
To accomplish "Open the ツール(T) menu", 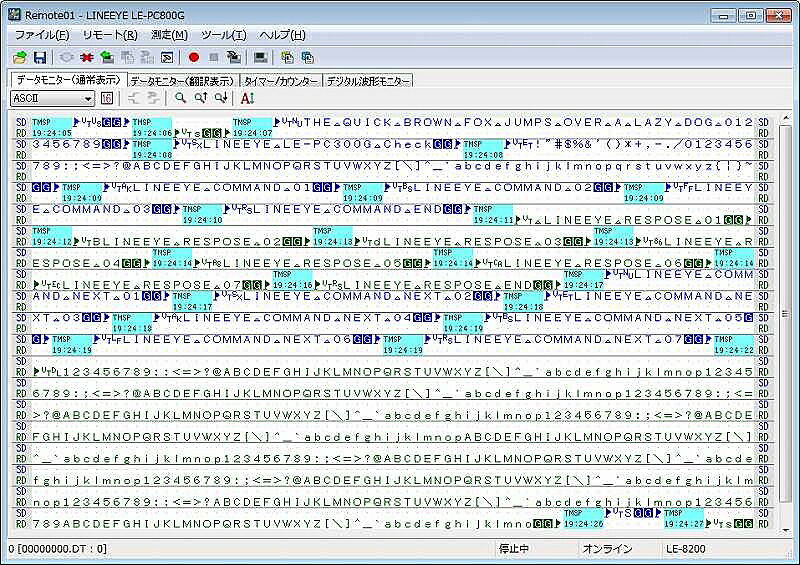I will tap(223, 35).
